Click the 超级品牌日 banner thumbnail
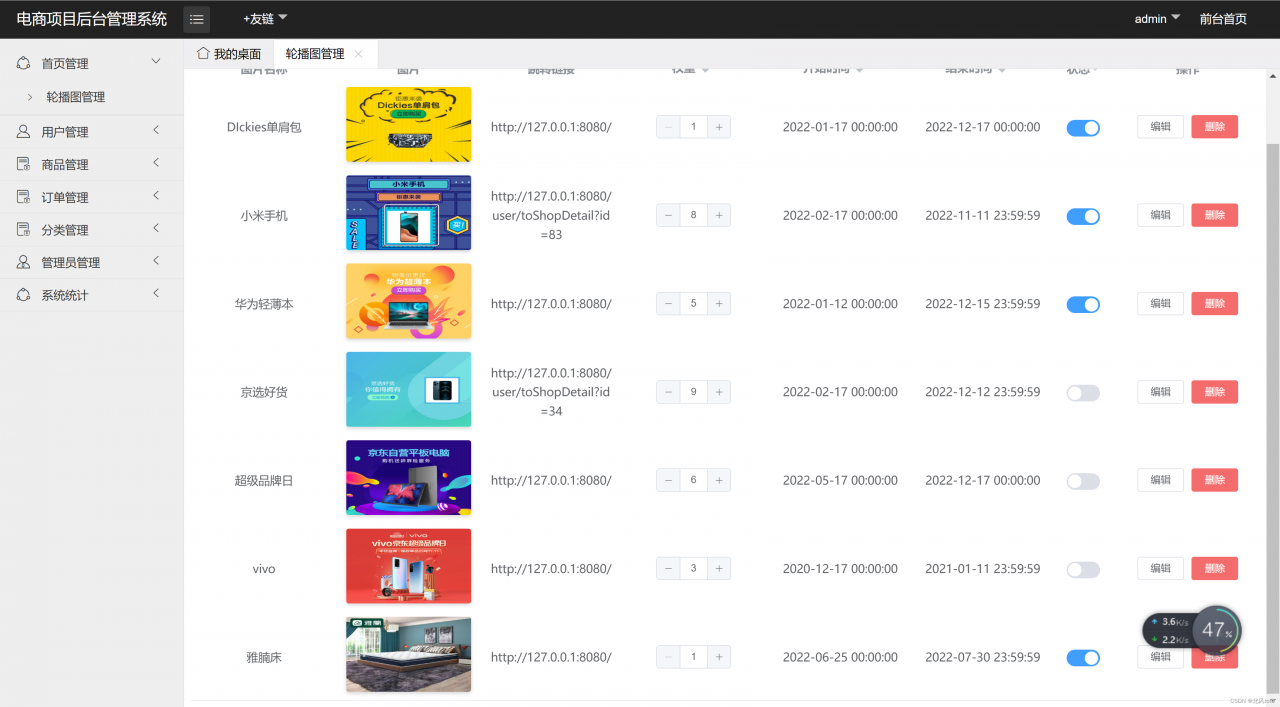This screenshot has height=707, width=1280. coord(408,478)
